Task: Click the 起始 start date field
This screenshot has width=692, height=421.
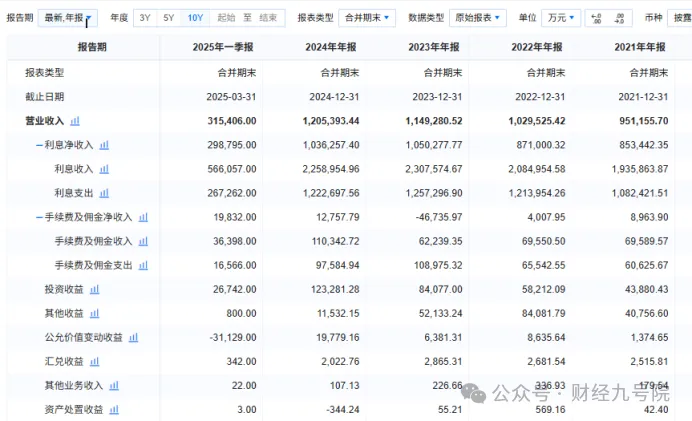Action: (226, 18)
